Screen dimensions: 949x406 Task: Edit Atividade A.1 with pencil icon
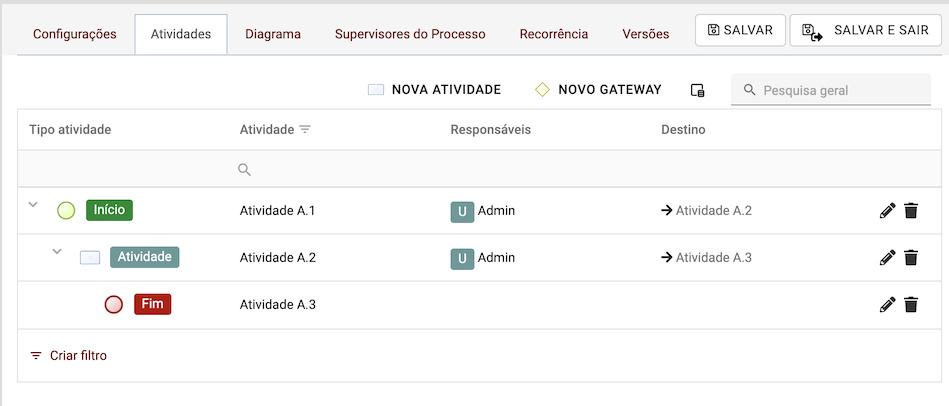point(887,211)
